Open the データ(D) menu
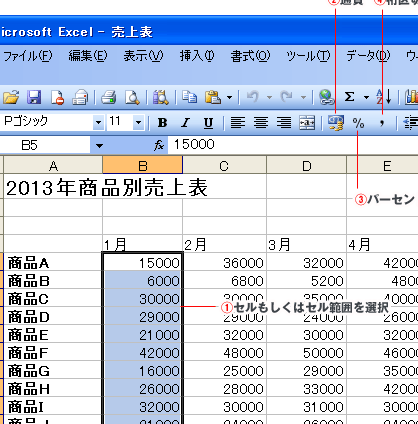 [368, 56]
